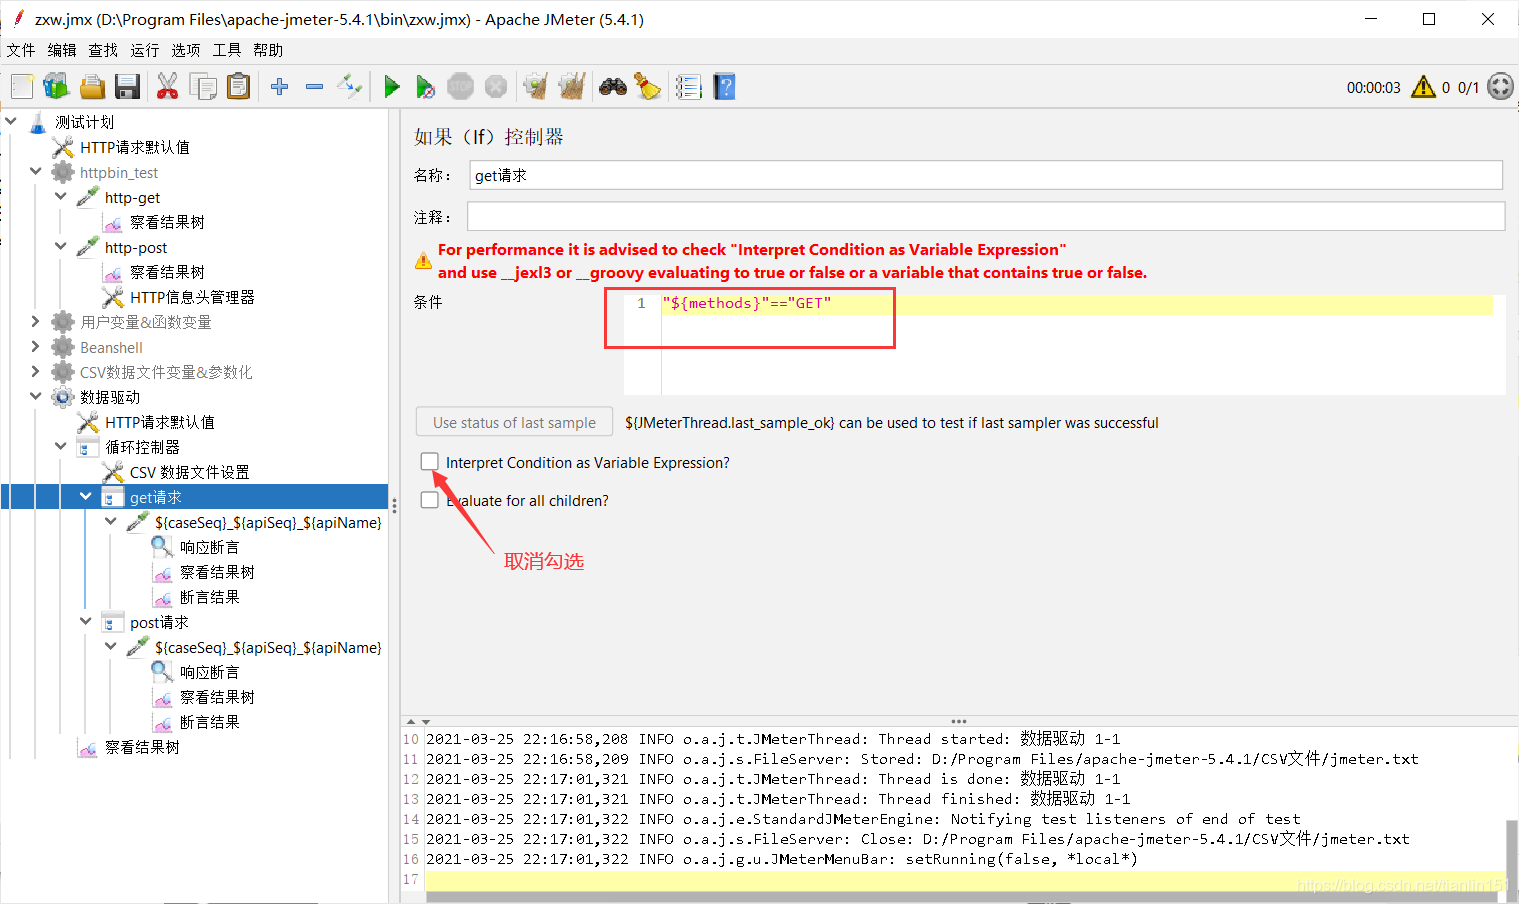
Task: Click the remote engine status icon beside 0/1
Action: 1500,87
